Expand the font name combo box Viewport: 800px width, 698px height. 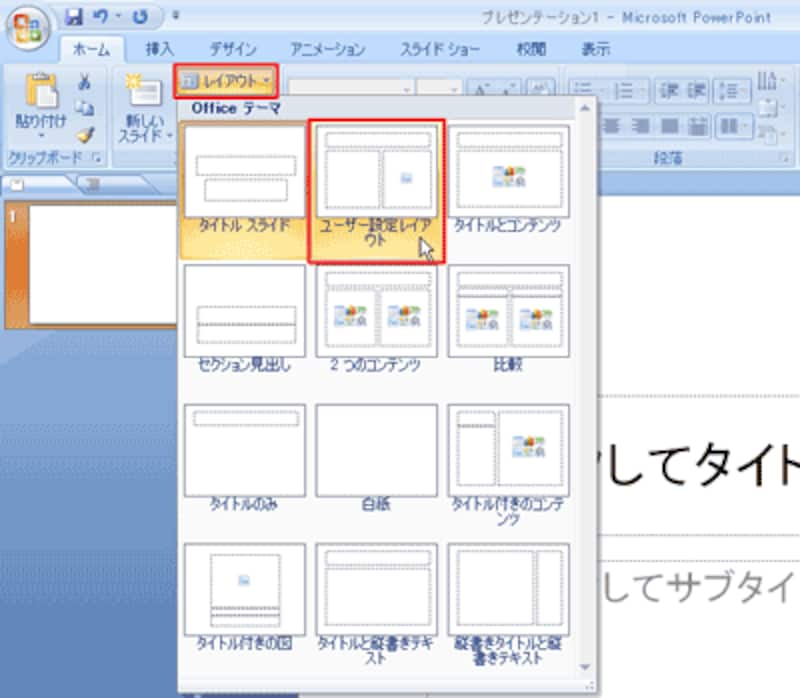click(x=406, y=90)
